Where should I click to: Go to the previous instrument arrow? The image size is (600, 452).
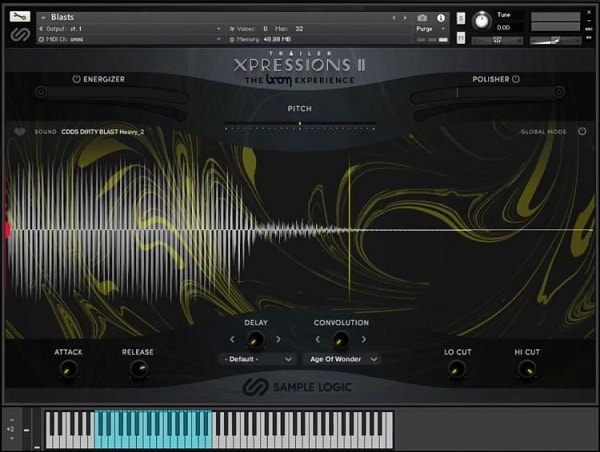(394, 18)
